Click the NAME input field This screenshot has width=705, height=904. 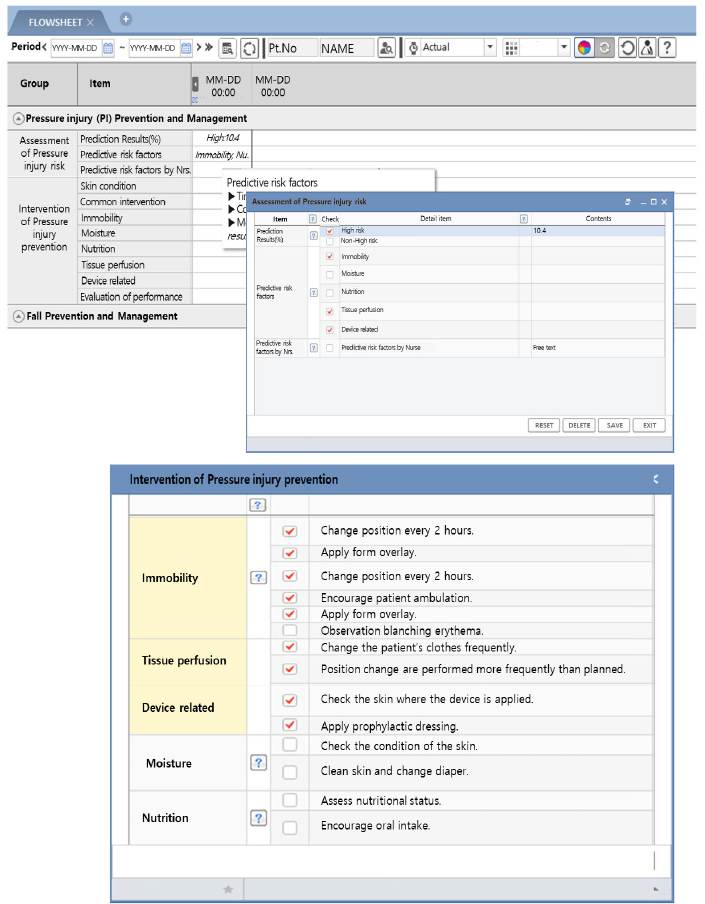[x=346, y=48]
